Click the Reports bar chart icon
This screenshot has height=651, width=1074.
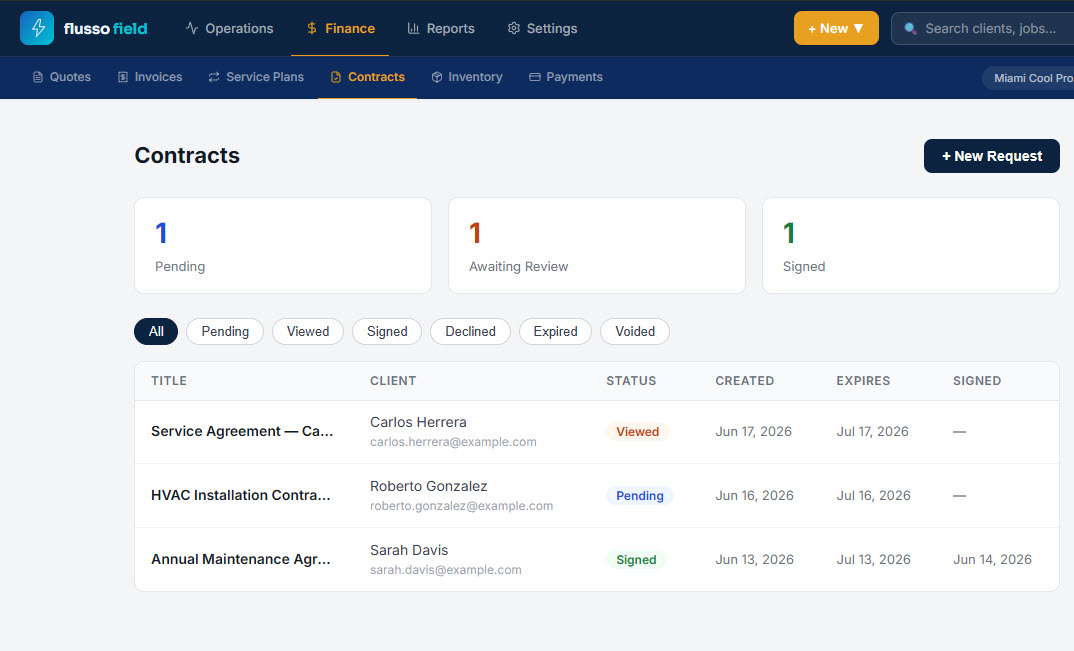pos(413,28)
